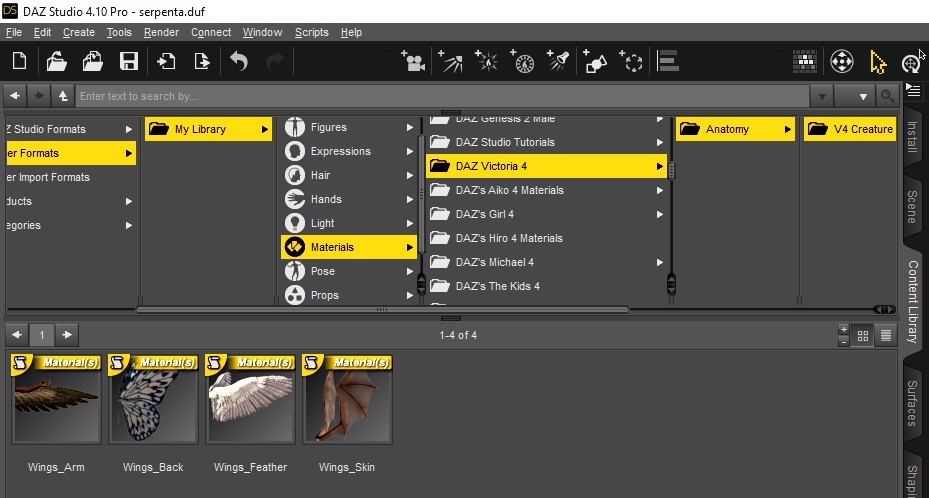Open the Render menu

point(161,32)
